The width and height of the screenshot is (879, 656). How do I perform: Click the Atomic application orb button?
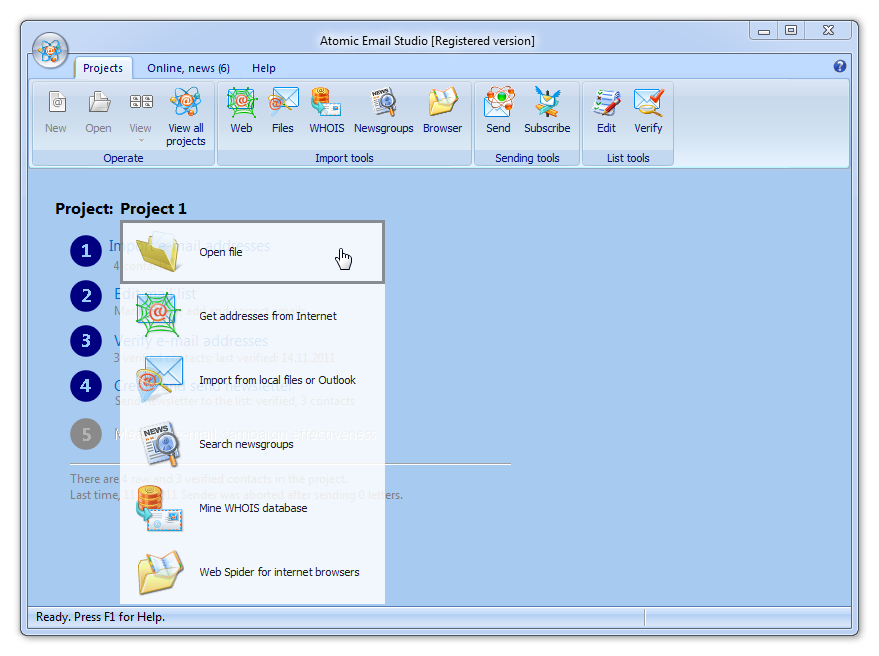pos(50,50)
